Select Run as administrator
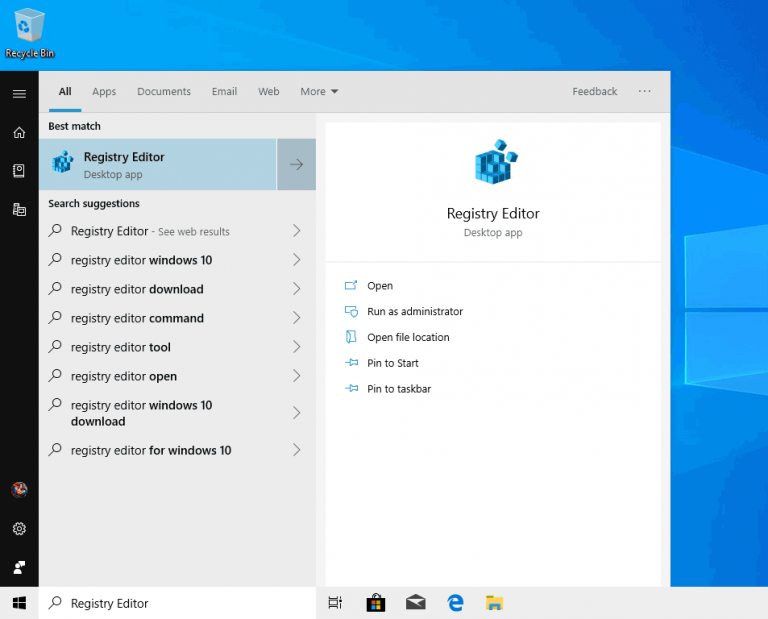Image resolution: width=768 pixels, height=619 pixels. pyautogui.click(x=414, y=312)
